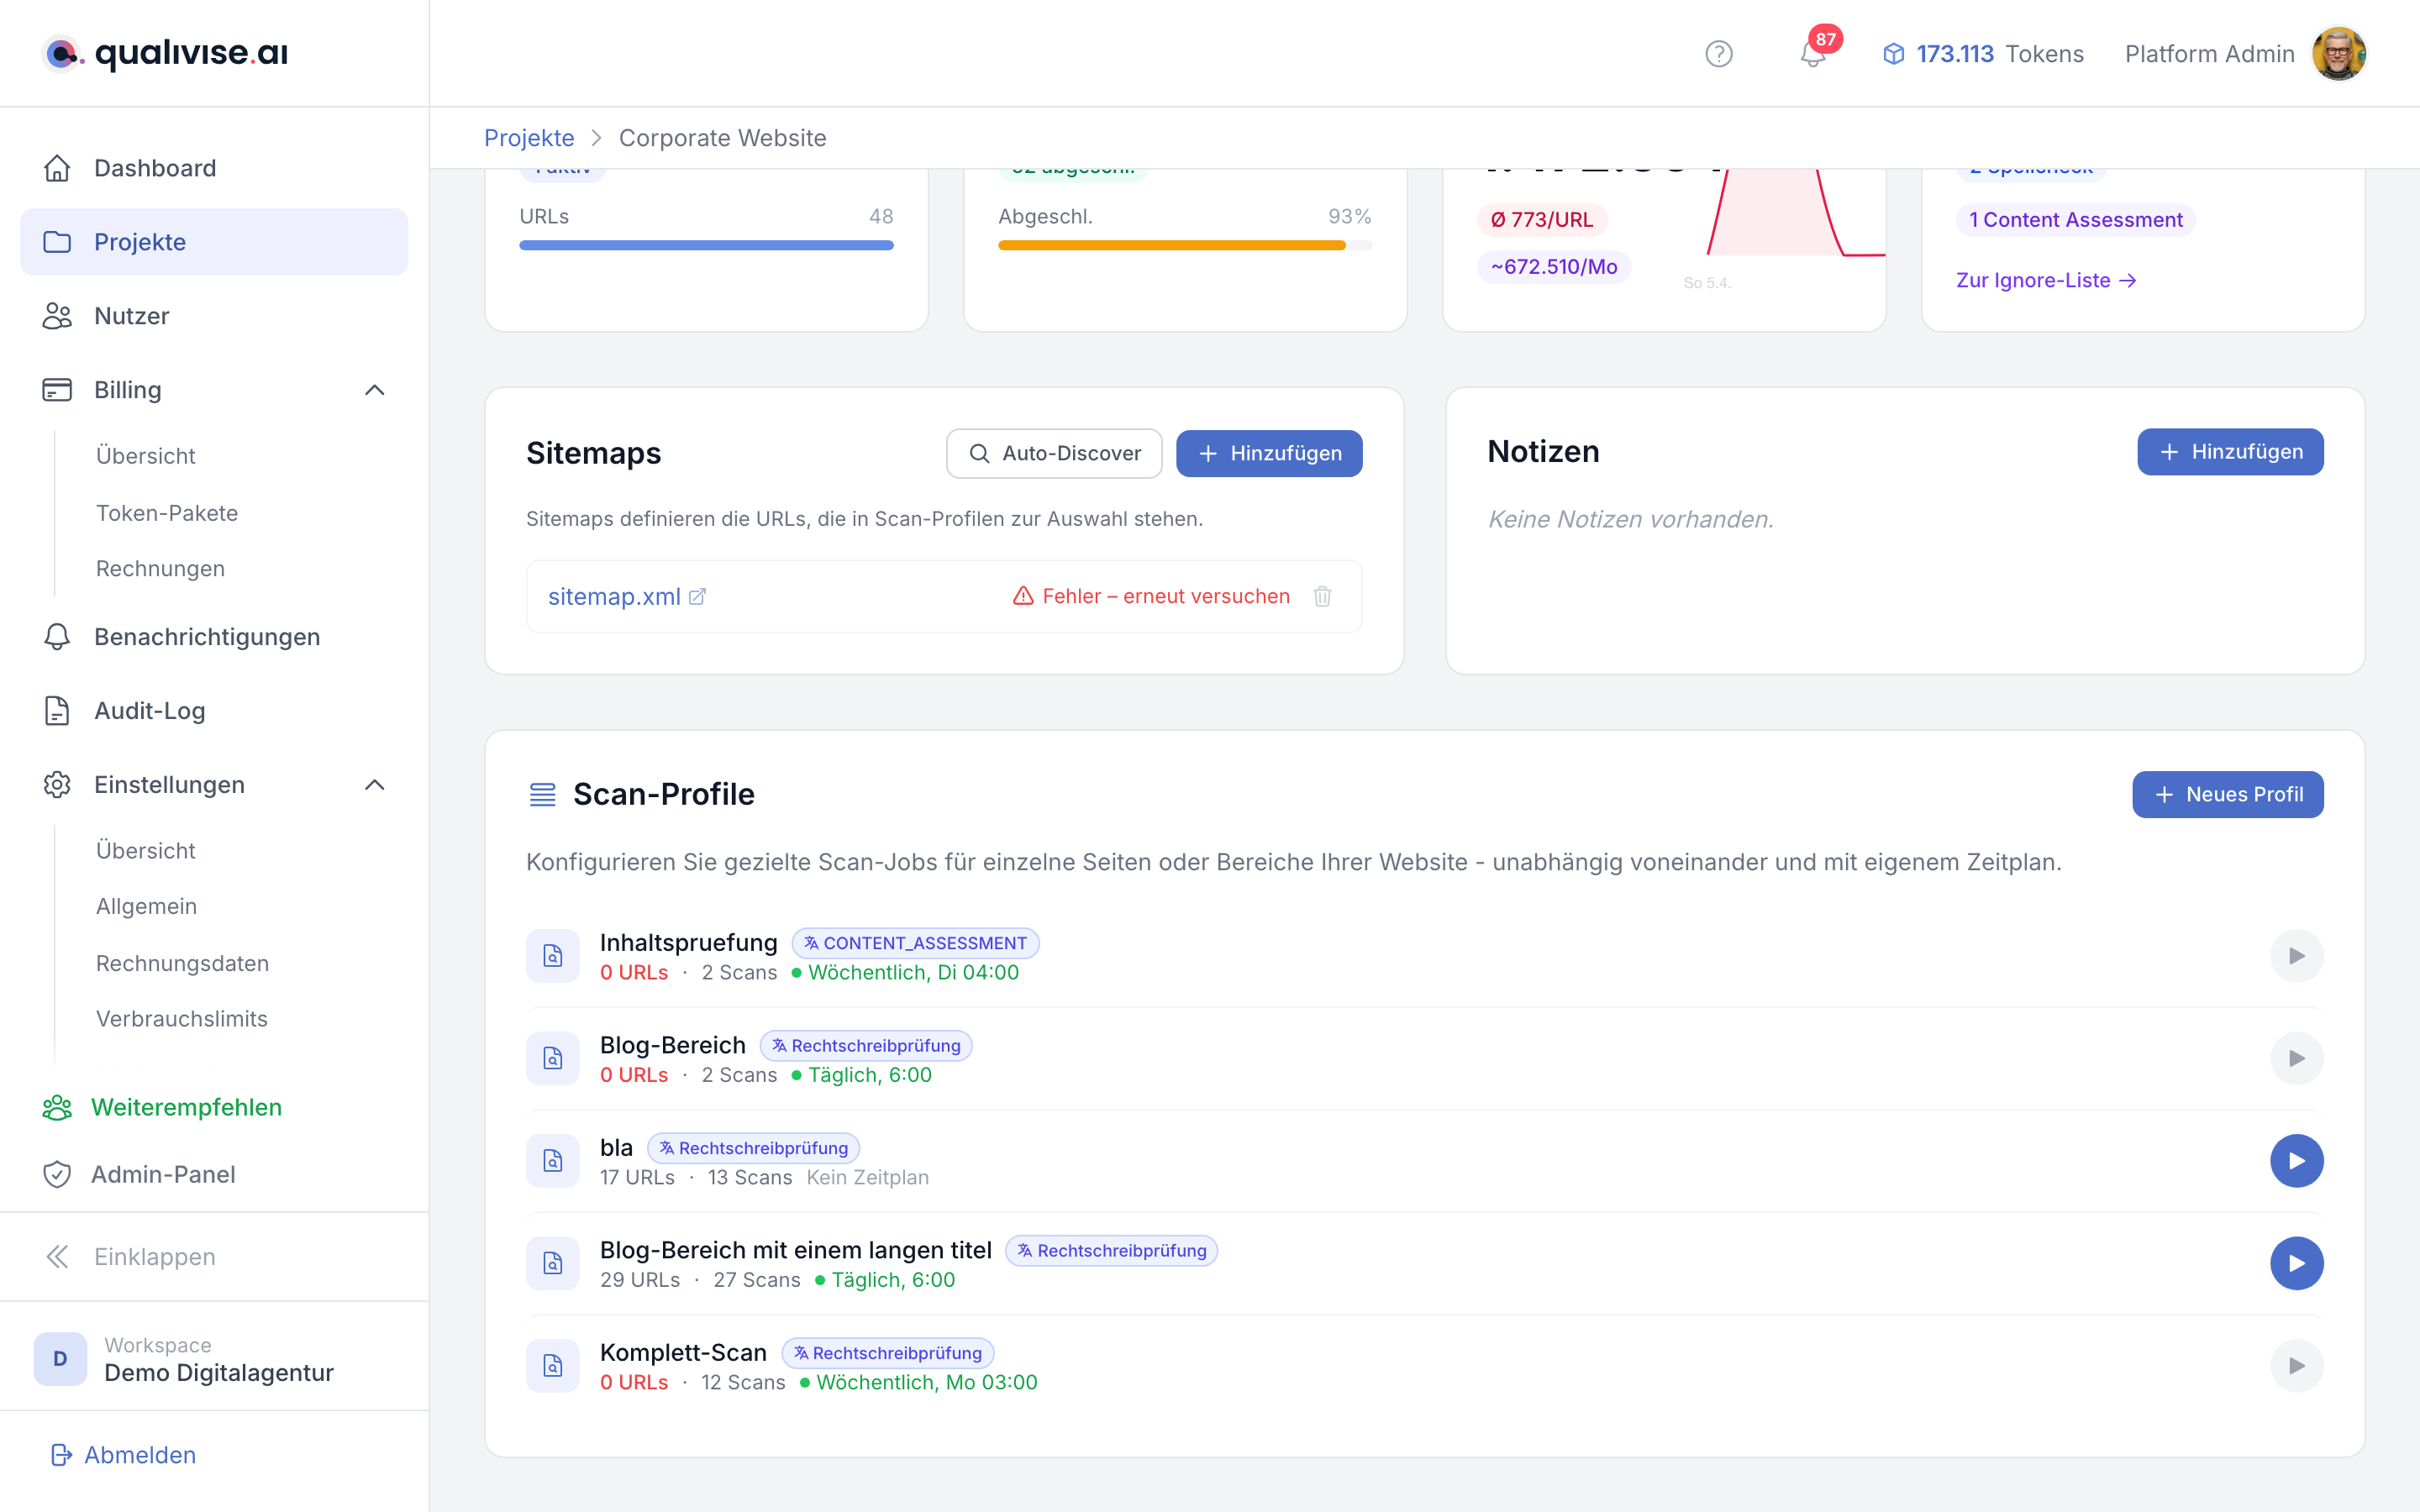The image size is (2420, 1512).
Task: Collapse the Einstellungen section chevron
Action: tap(375, 785)
